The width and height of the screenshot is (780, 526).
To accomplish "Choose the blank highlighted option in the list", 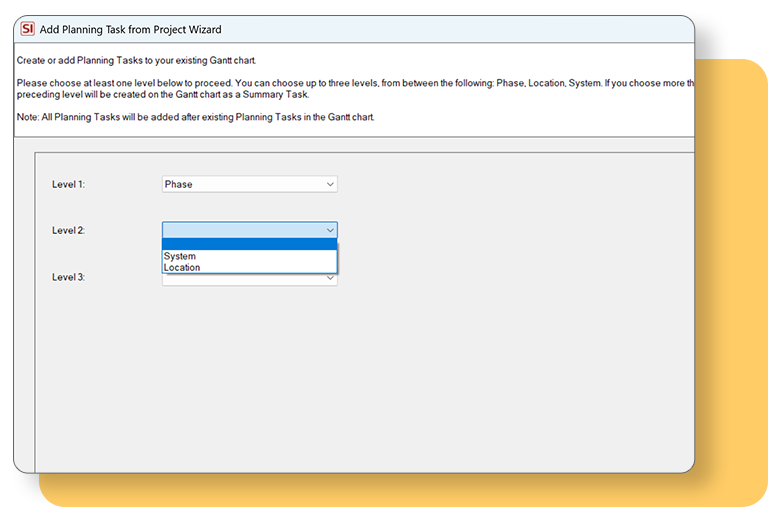I will click(x=249, y=244).
